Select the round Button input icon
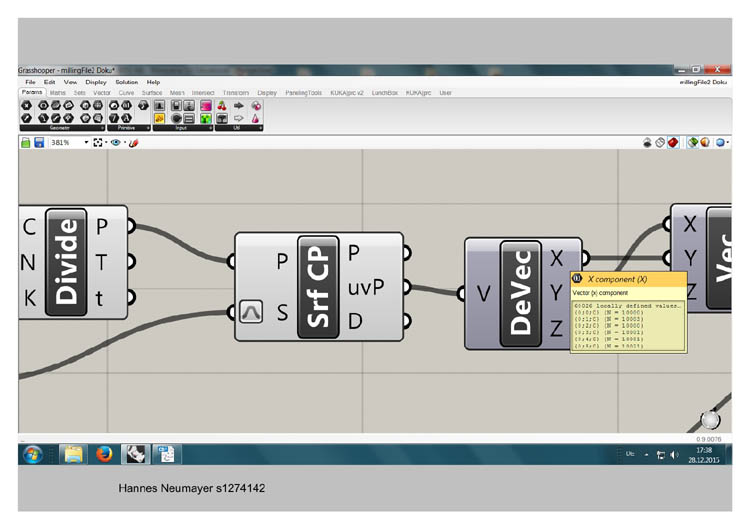 [176, 118]
